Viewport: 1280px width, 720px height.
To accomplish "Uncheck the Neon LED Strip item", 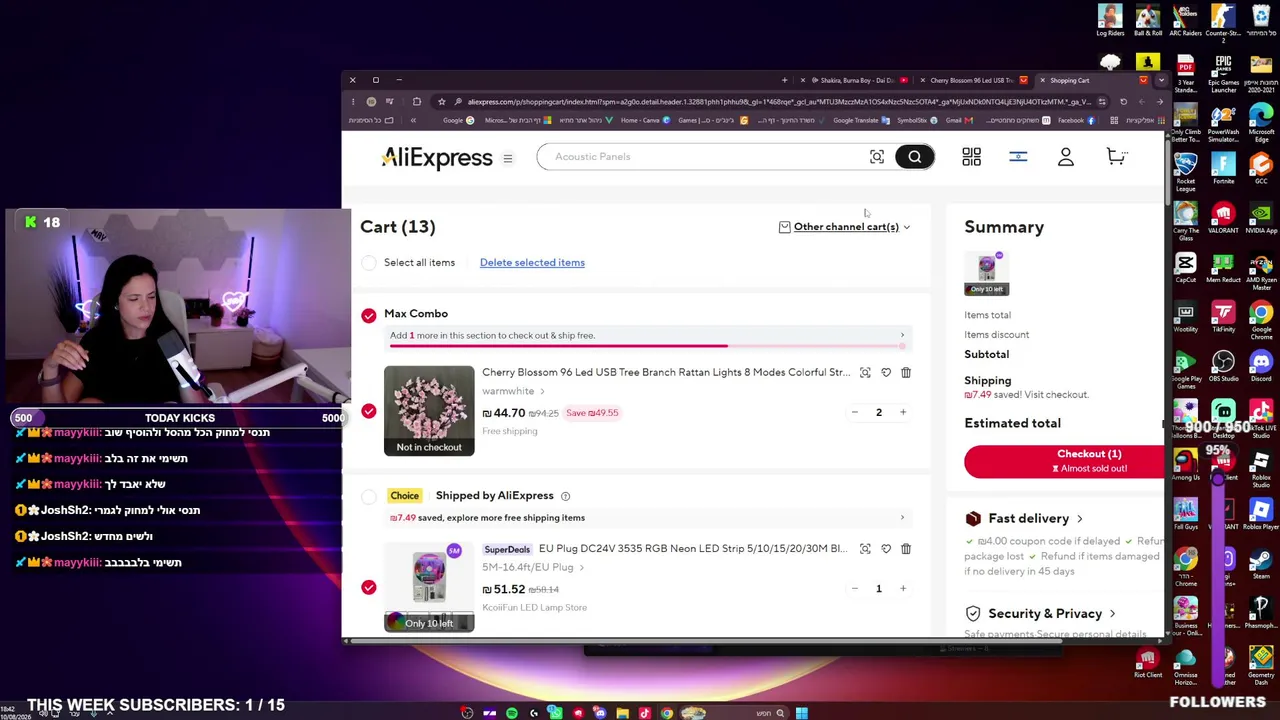I will click(369, 587).
